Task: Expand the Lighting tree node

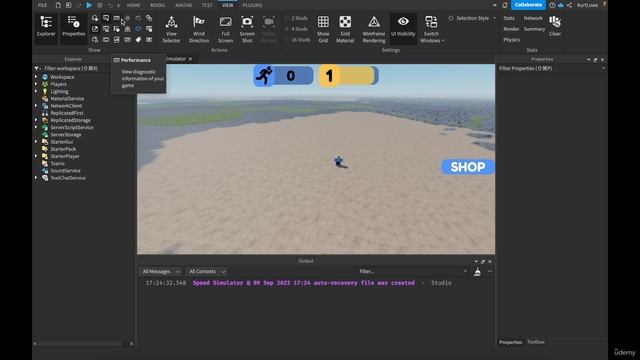Action: pos(36,91)
